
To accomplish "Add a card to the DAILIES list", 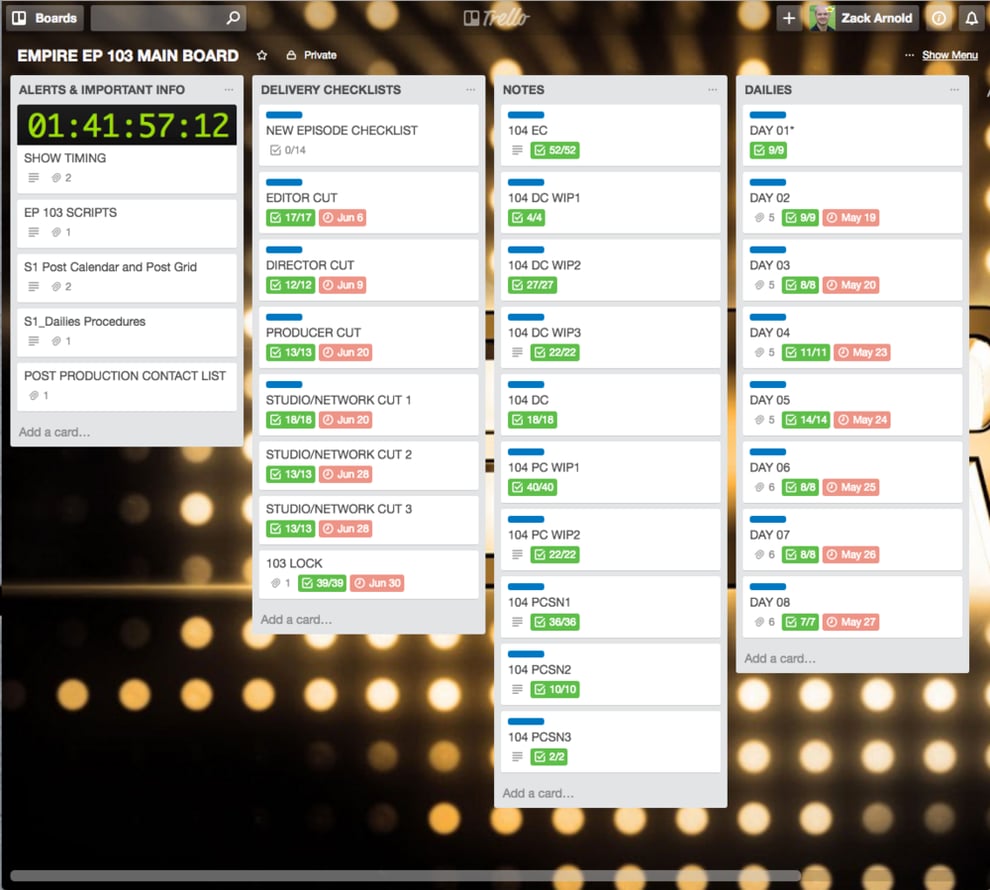I will coord(782,658).
